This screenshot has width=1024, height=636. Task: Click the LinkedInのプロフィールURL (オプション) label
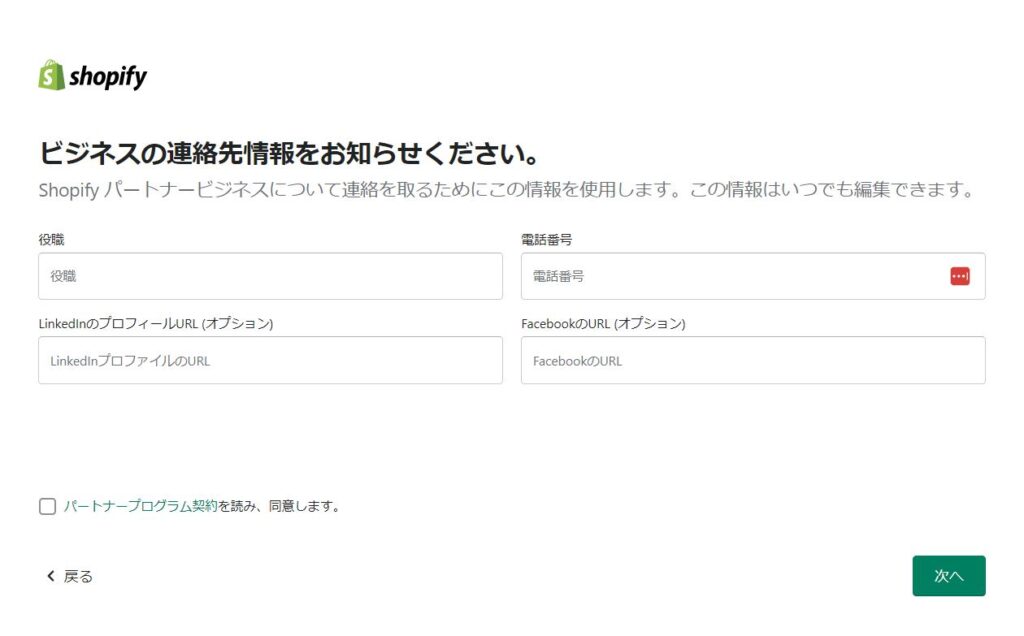(156, 323)
